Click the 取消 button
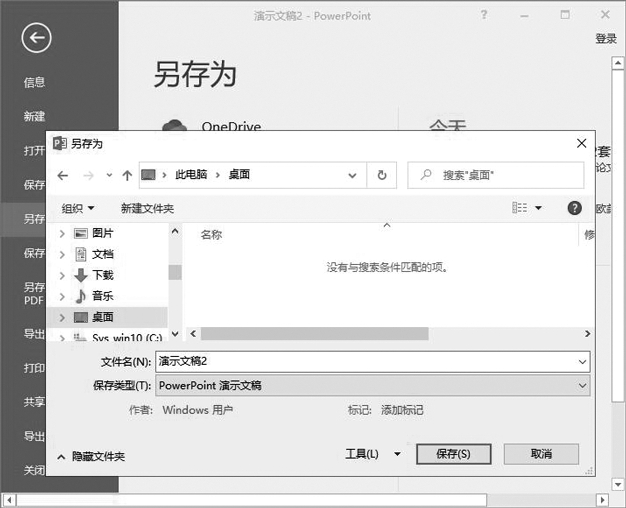626x508 pixels. [541, 454]
